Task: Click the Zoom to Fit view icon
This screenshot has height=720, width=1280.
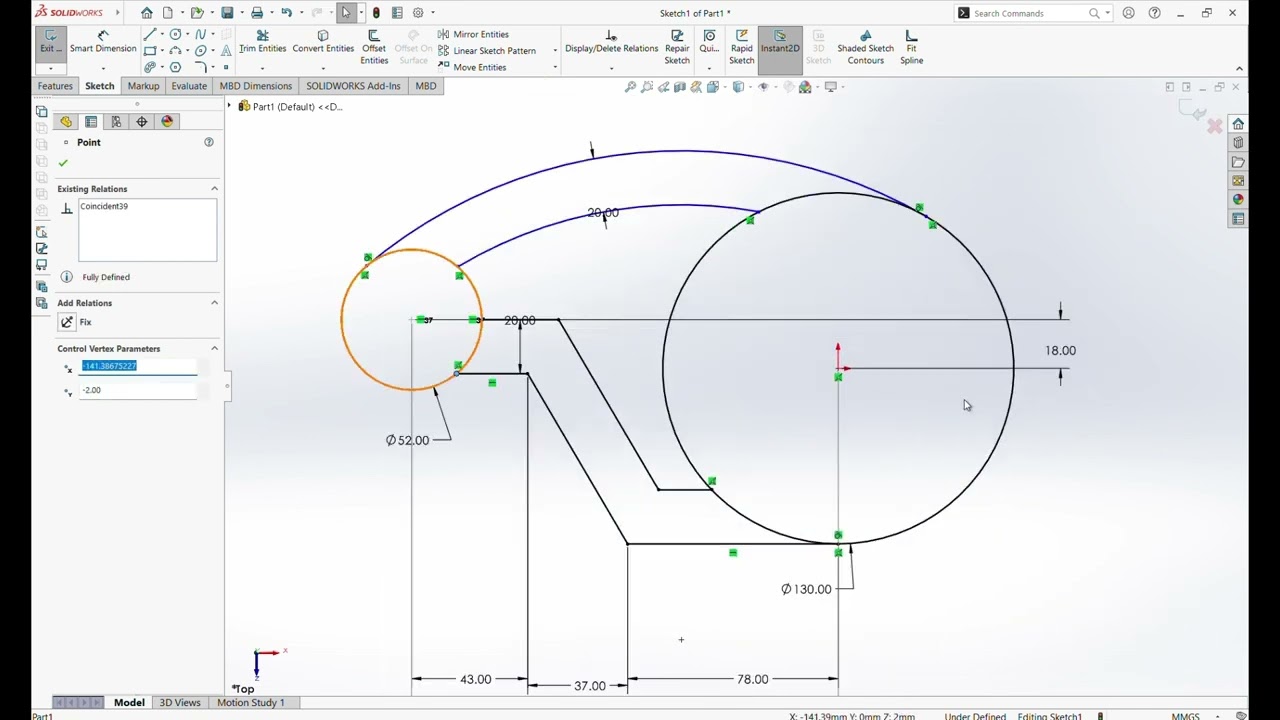Action: pyautogui.click(x=631, y=87)
